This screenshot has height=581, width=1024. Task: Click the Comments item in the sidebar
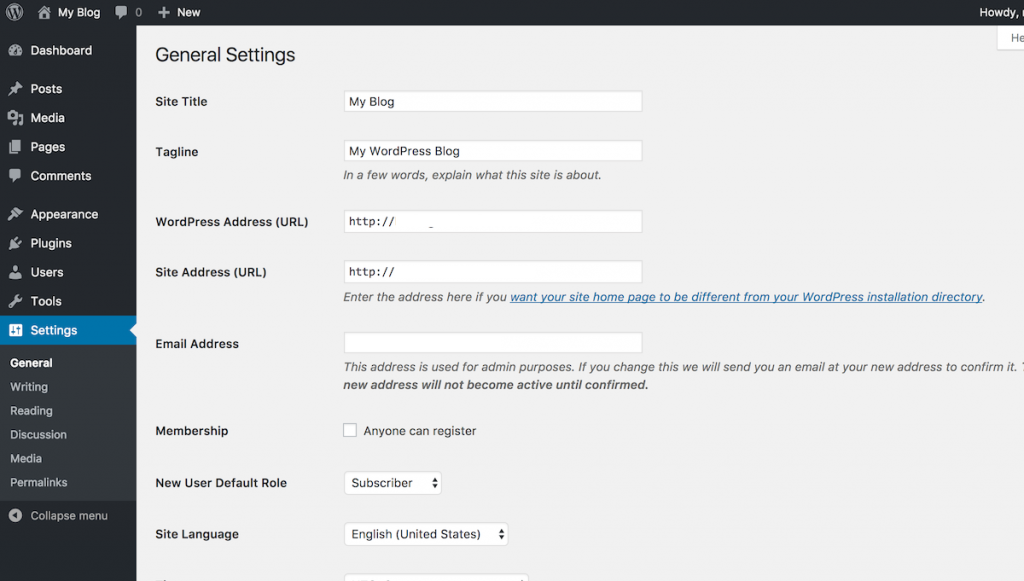(x=68, y=176)
